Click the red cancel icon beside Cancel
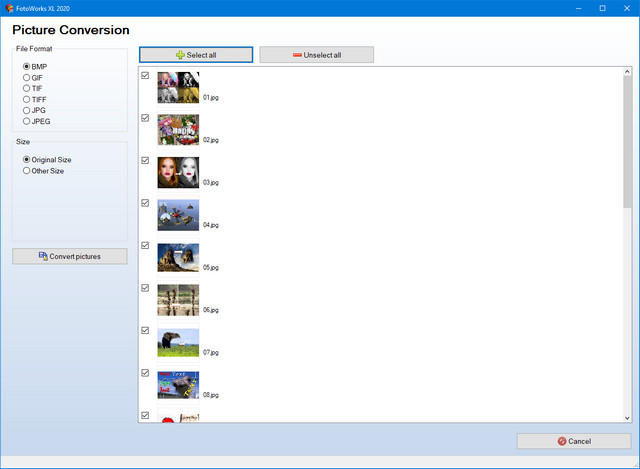This screenshot has height=469, width=640. click(x=562, y=441)
